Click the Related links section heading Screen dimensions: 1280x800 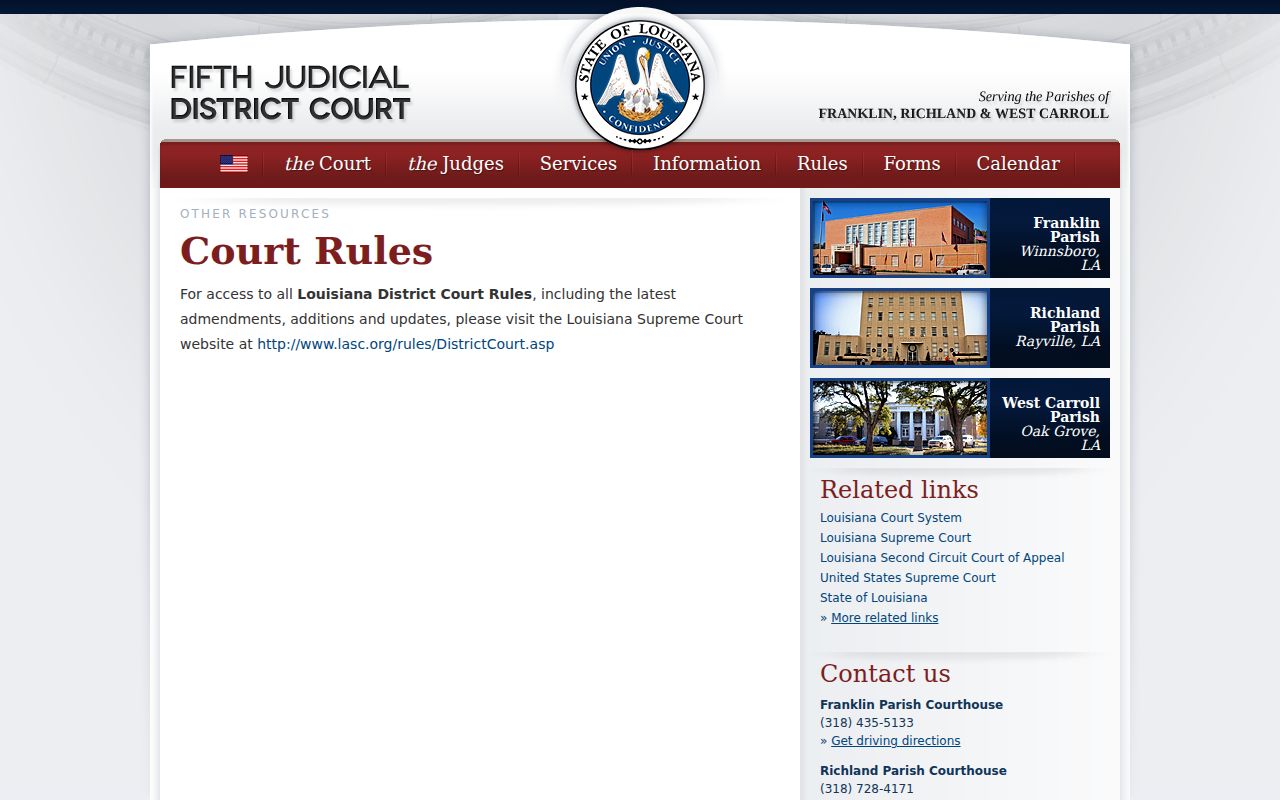(x=899, y=490)
